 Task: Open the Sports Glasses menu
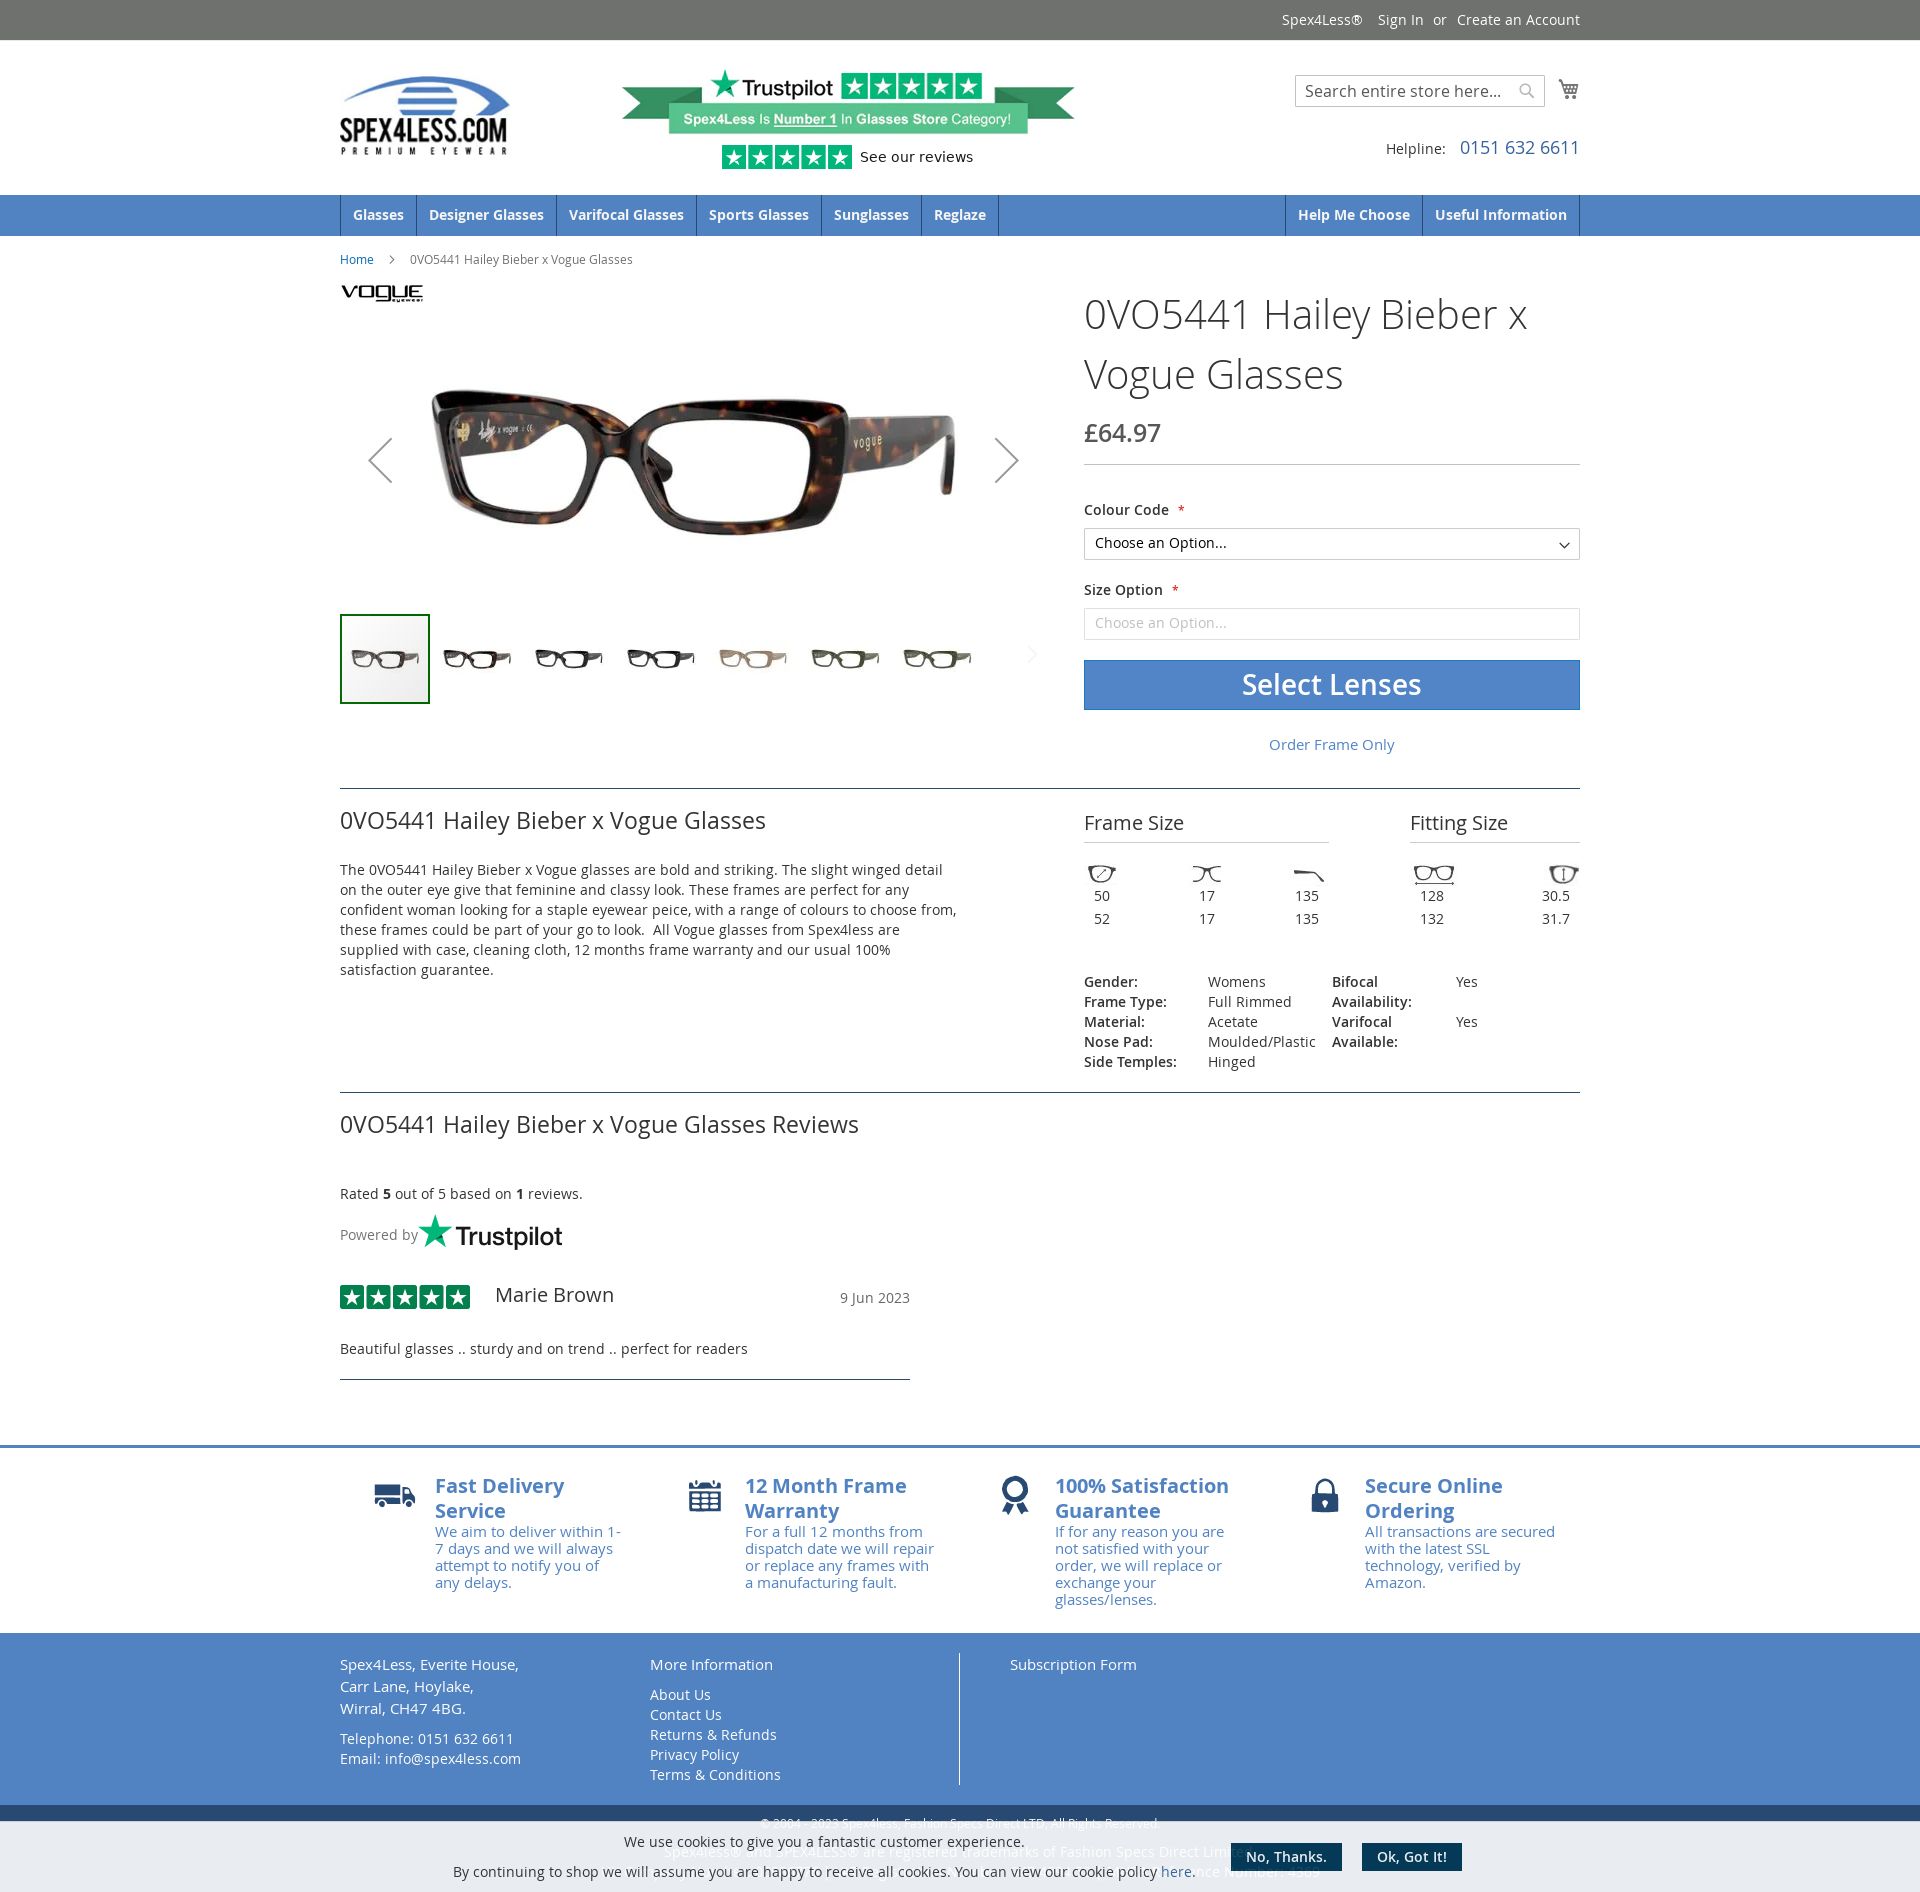[x=759, y=215]
